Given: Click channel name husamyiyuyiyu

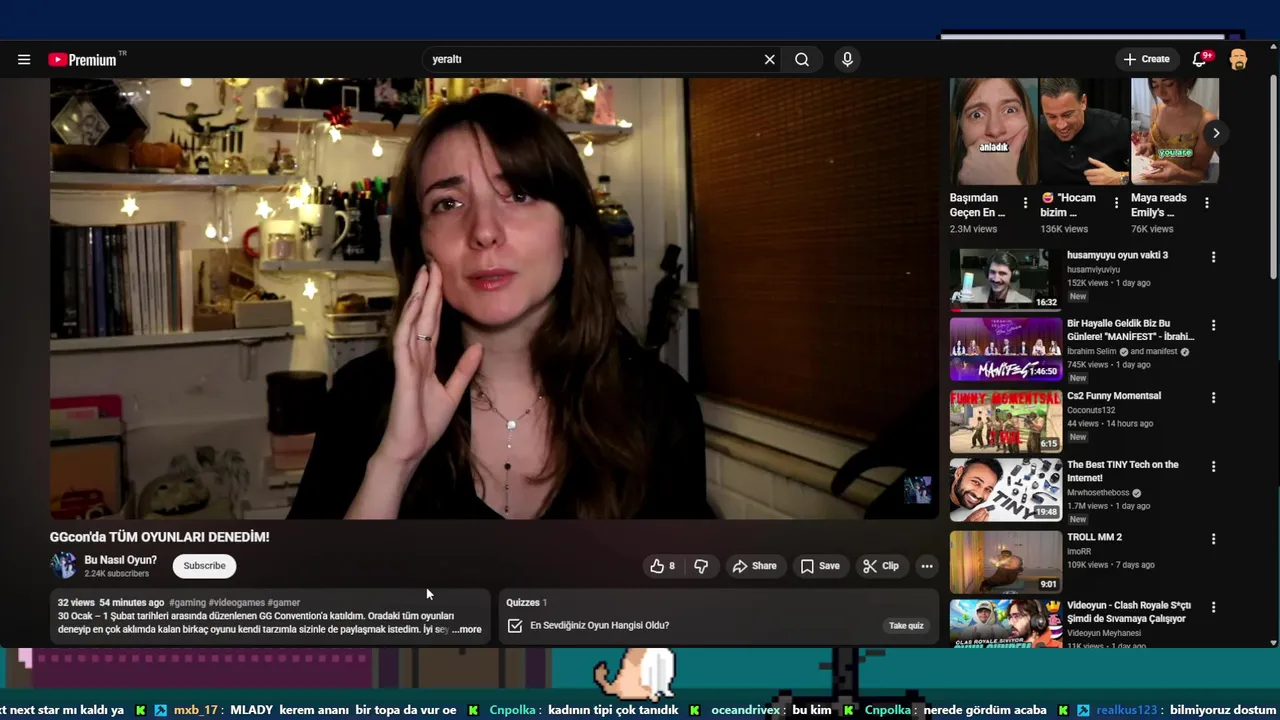Looking at the screenshot, I should point(1093,270).
